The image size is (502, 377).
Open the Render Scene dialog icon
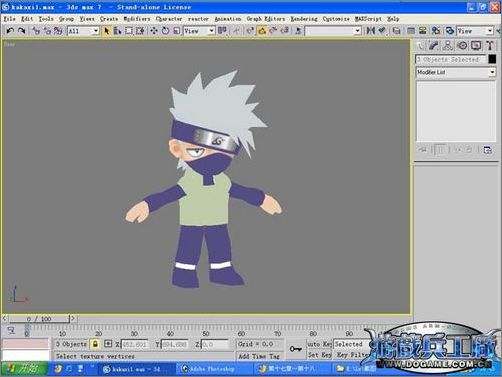click(450, 31)
